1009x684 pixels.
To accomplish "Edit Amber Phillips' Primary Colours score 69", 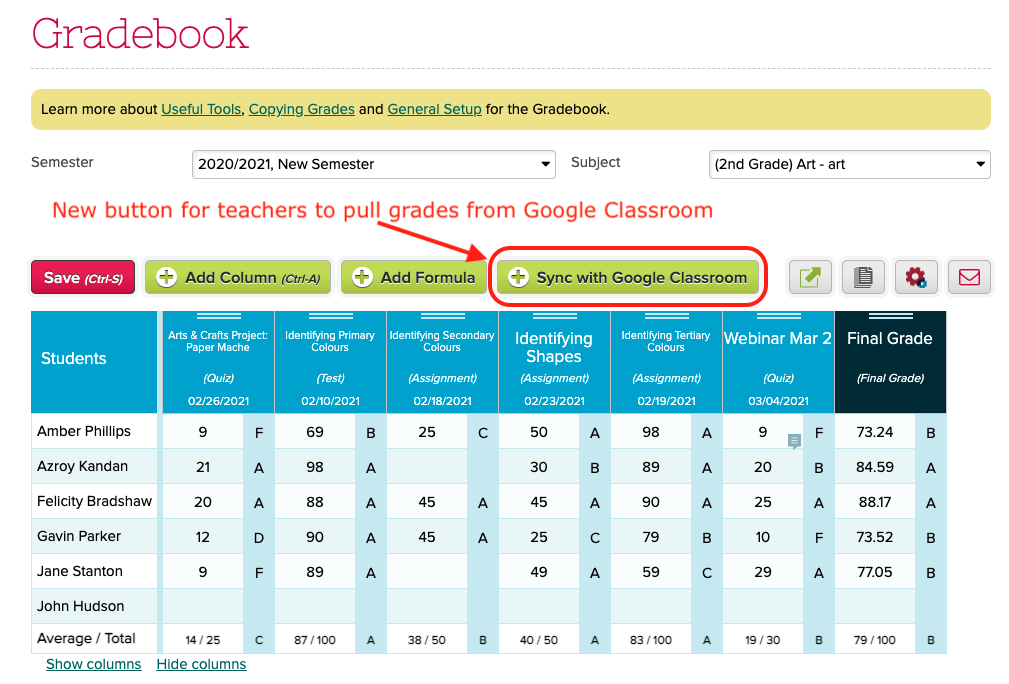I will coord(315,432).
